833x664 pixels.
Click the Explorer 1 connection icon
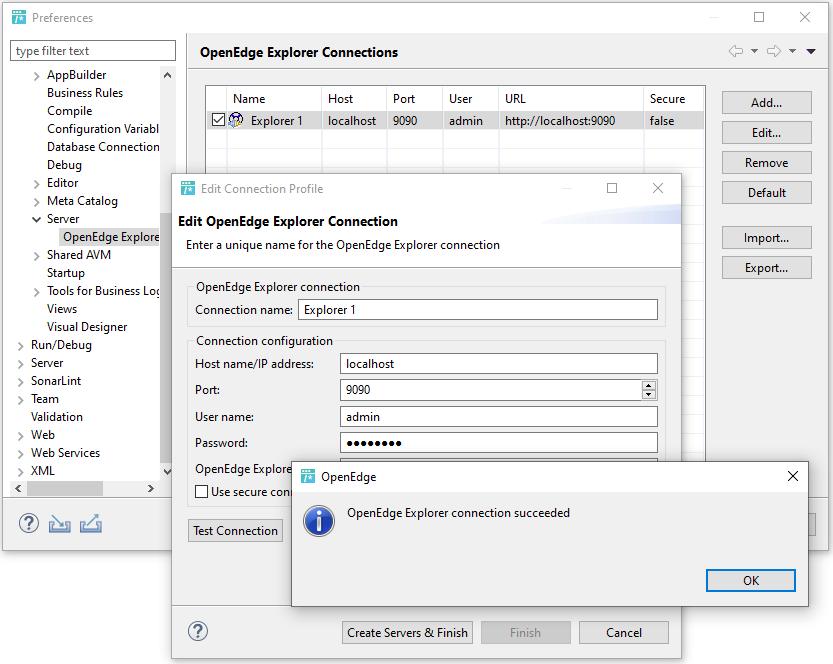click(x=236, y=120)
